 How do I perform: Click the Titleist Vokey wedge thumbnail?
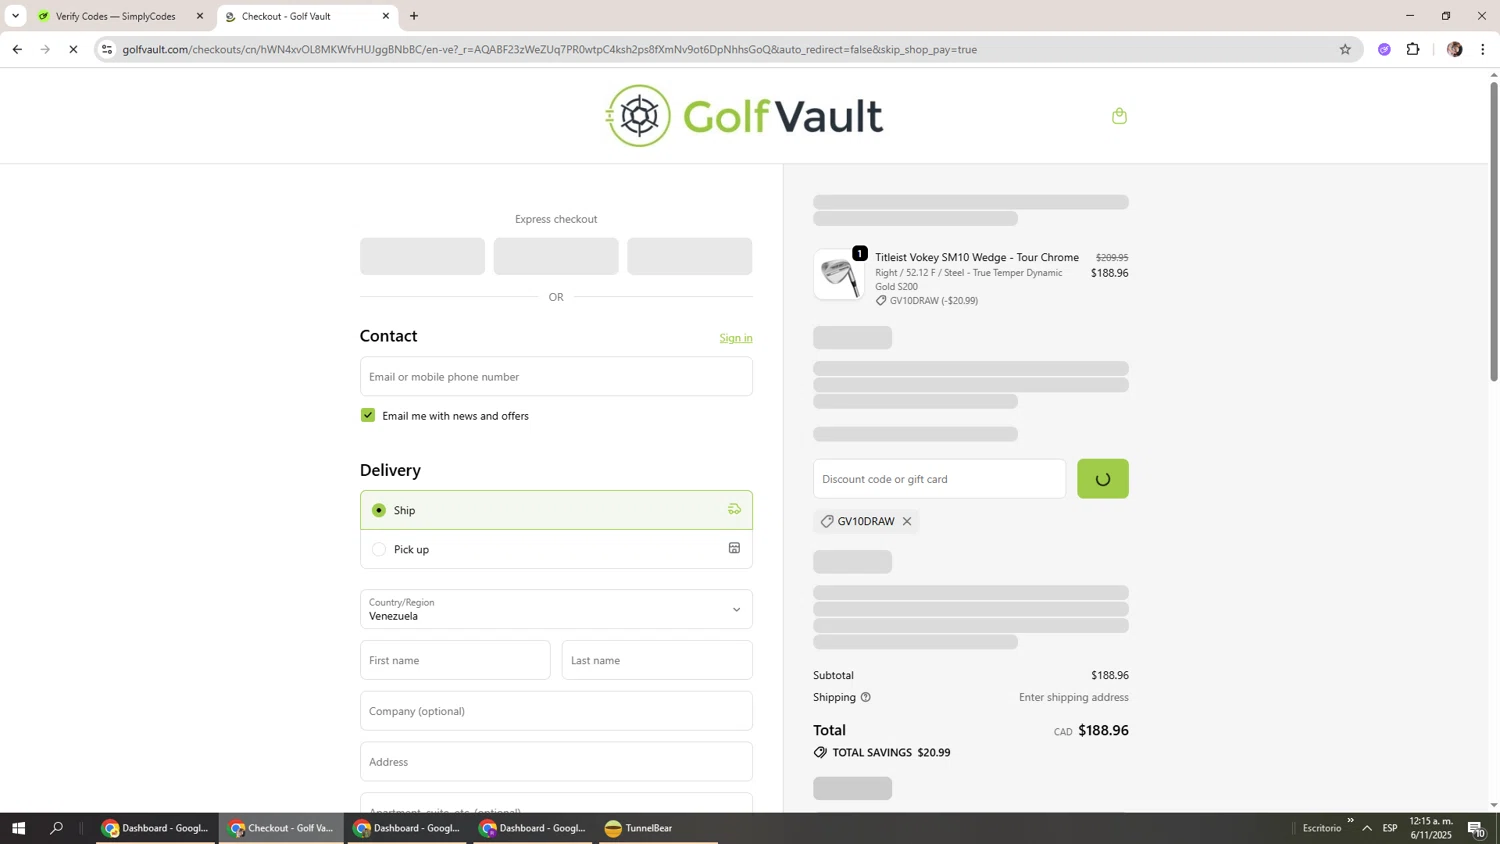pos(839,275)
